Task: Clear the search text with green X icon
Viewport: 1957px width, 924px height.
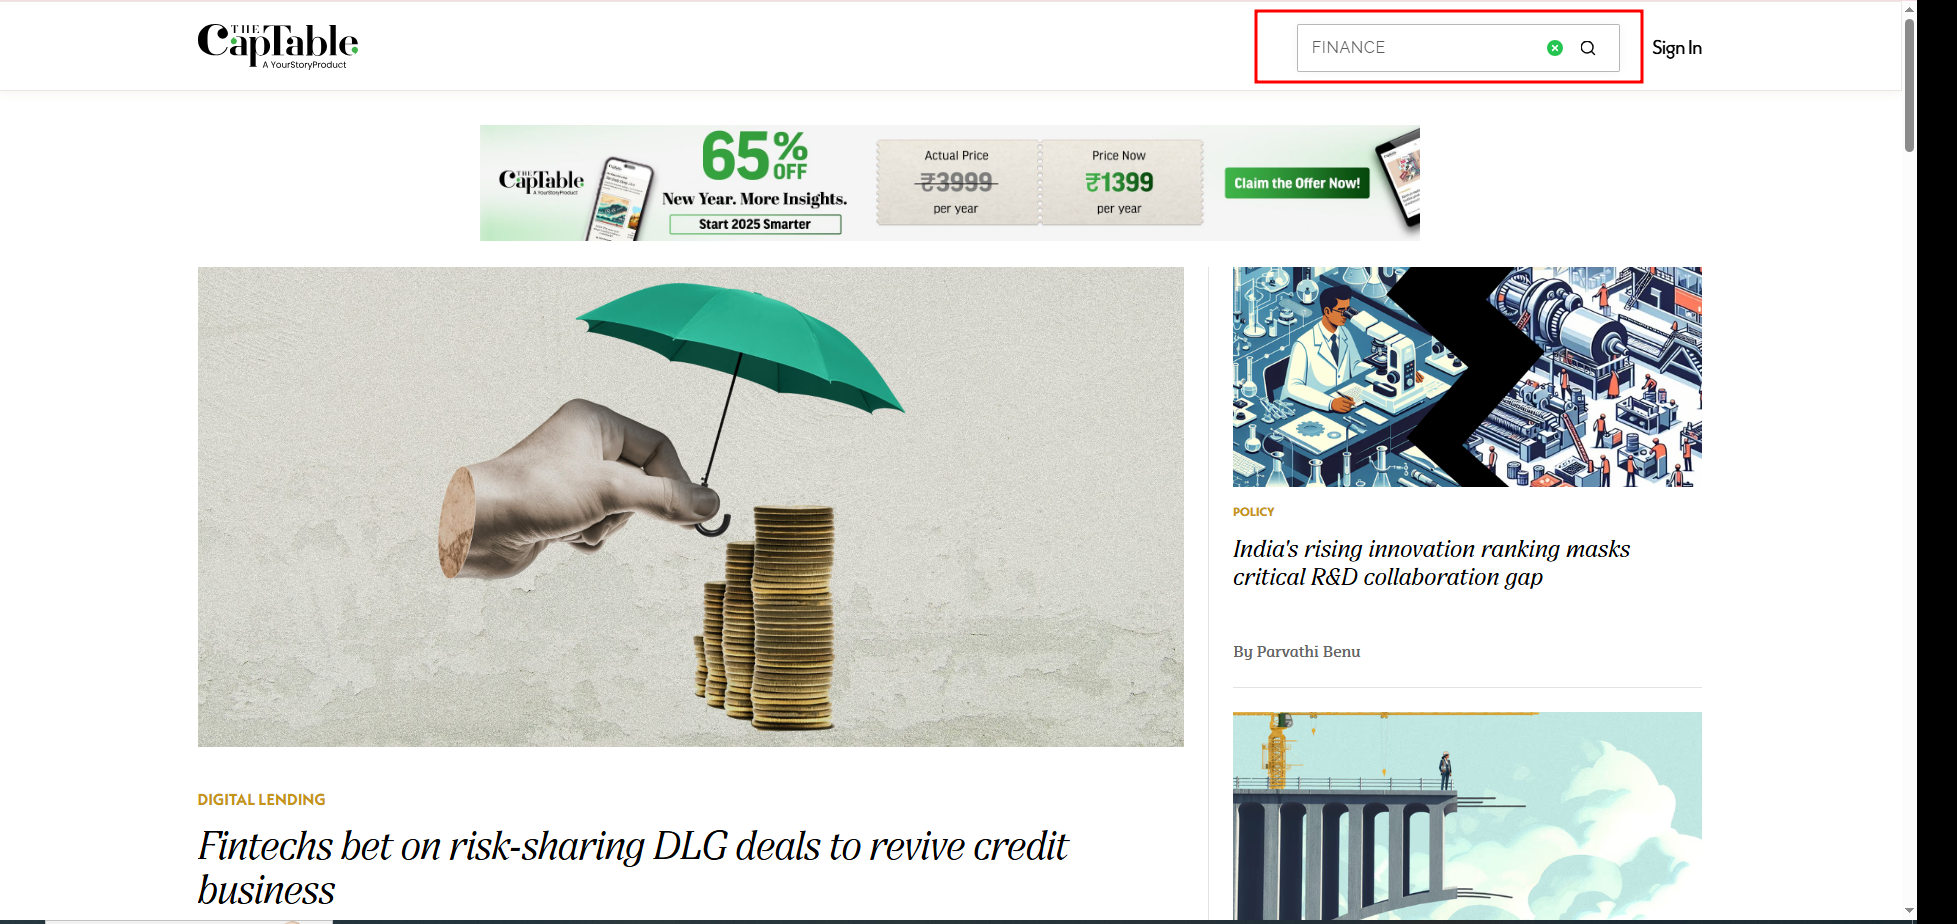Action: (1555, 48)
